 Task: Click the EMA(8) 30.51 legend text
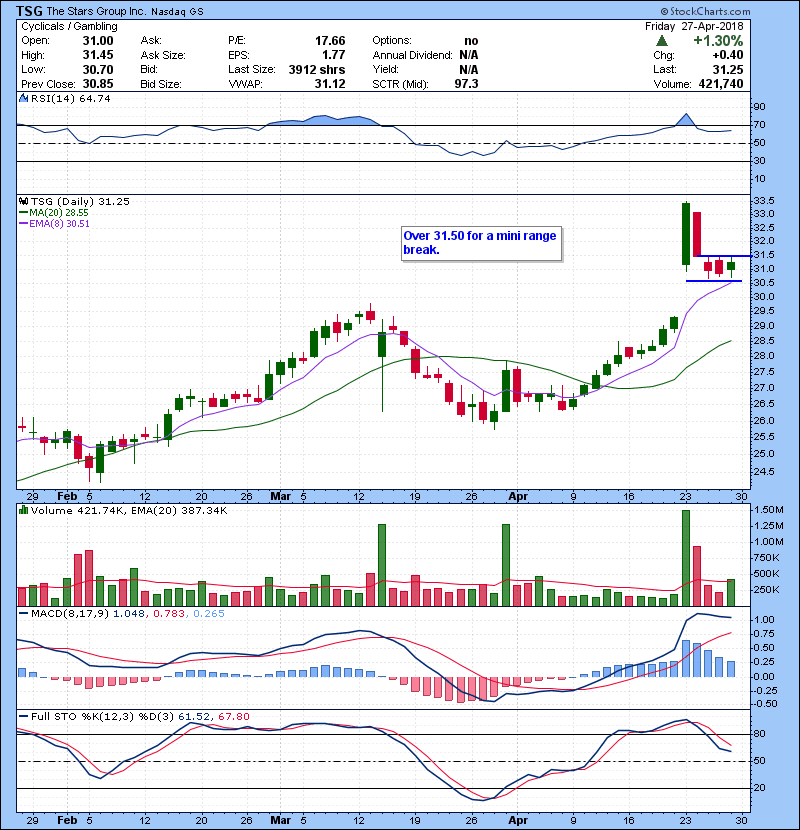[59, 223]
